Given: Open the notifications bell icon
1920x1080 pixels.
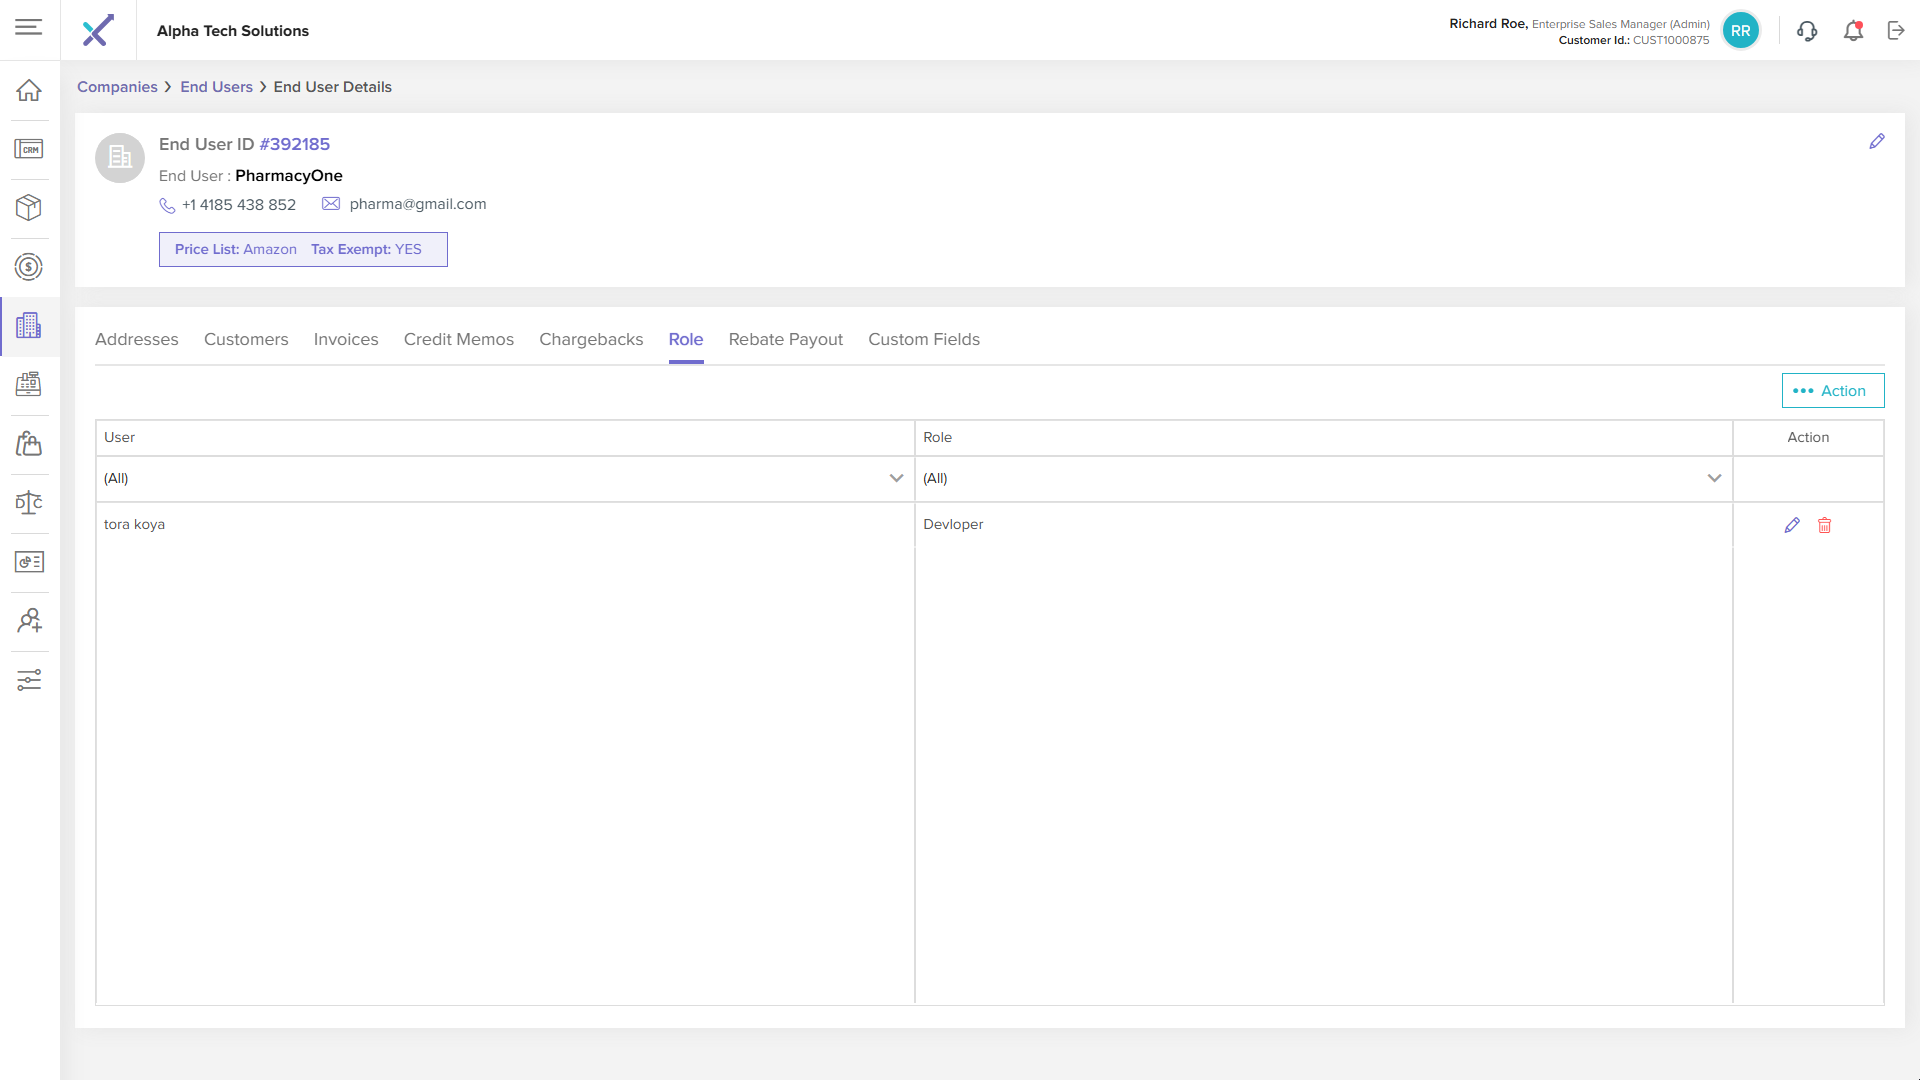Looking at the screenshot, I should coord(1853,31).
